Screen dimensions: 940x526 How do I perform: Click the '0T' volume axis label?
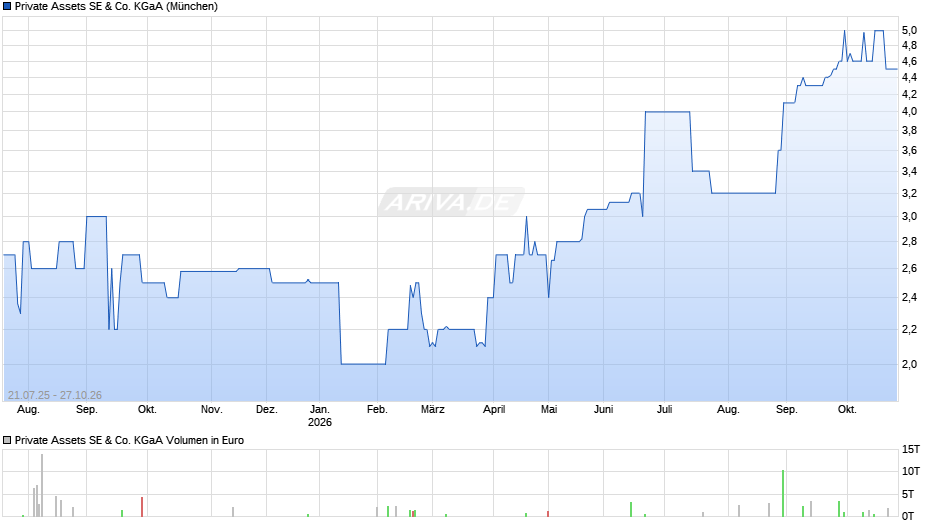[x=908, y=516]
